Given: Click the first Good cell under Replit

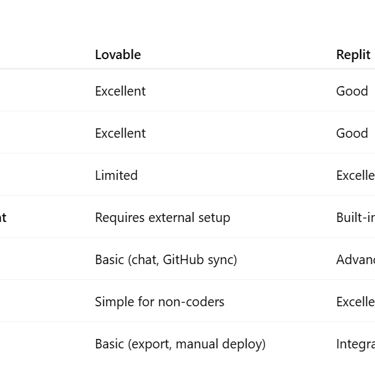Looking at the screenshot, I should point(352,91).
